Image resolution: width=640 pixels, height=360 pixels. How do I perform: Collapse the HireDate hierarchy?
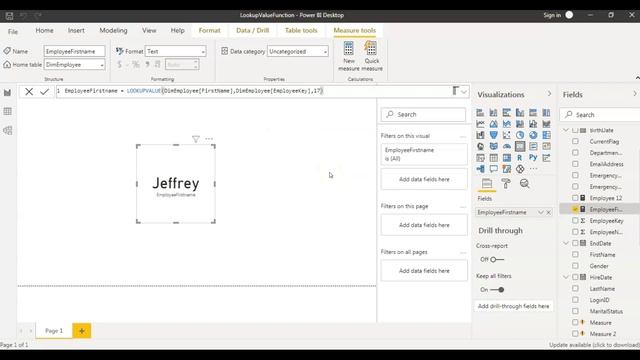[x=566, y=277]
